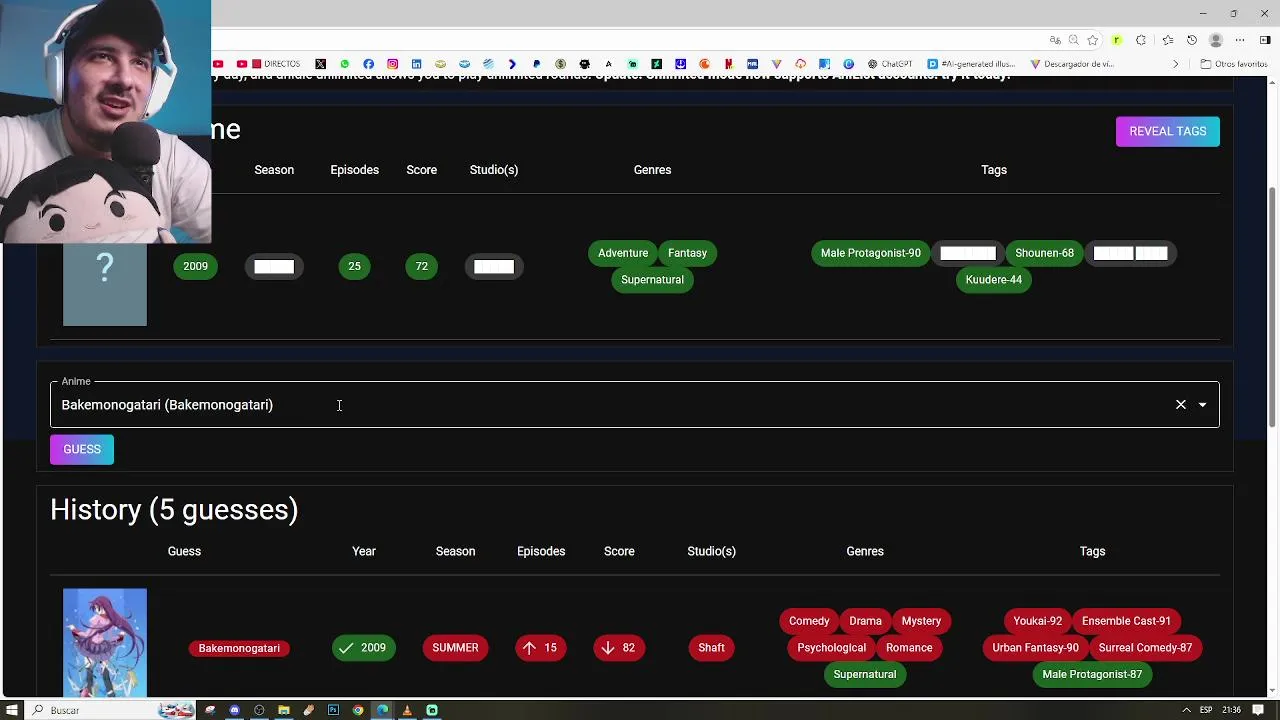Click the translate page icon
Viewport: 1280px width, 720px height.
click(1055, 40)
